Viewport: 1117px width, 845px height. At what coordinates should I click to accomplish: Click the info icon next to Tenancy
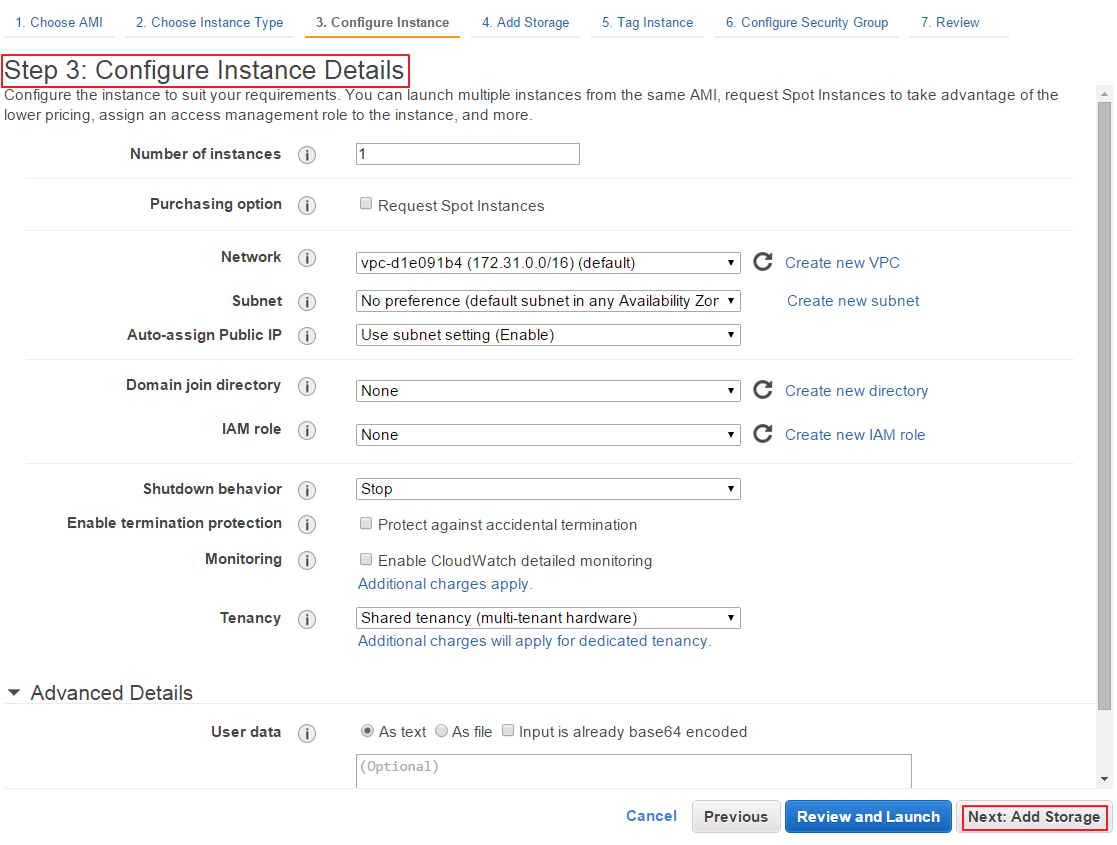pos(307,619)
